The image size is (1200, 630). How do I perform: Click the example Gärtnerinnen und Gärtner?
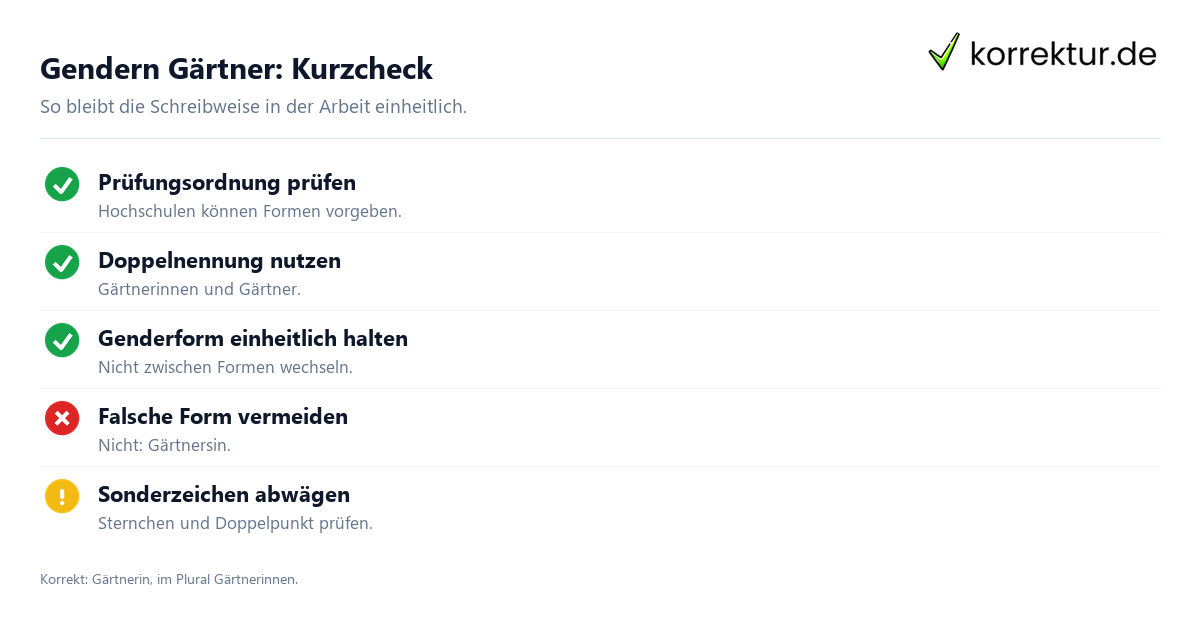pos(199,290)
